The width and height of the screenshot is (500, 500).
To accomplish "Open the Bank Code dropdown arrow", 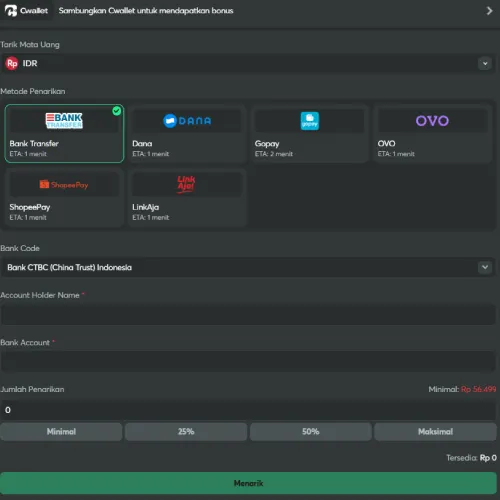I will pyautogui.click(x=485, y=267).
